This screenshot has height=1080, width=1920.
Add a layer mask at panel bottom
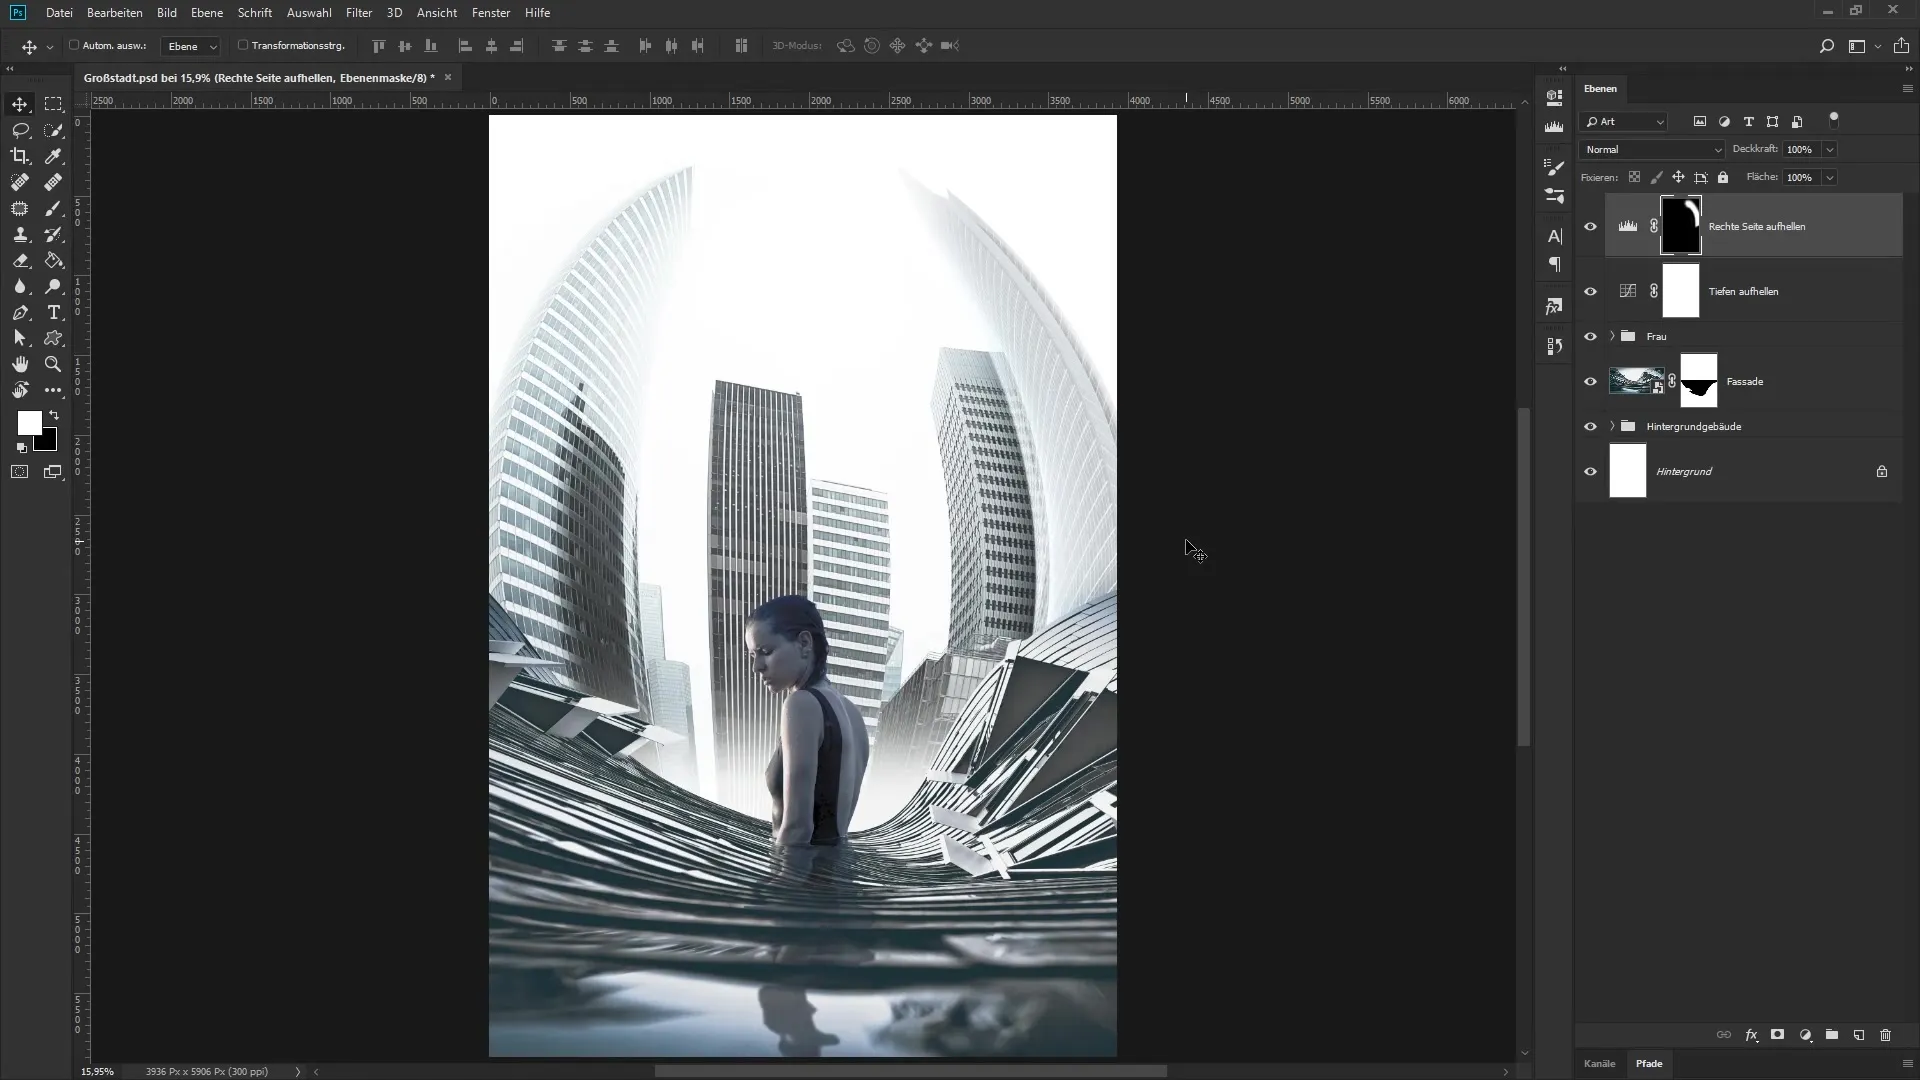click(x=1777, y=1035)
